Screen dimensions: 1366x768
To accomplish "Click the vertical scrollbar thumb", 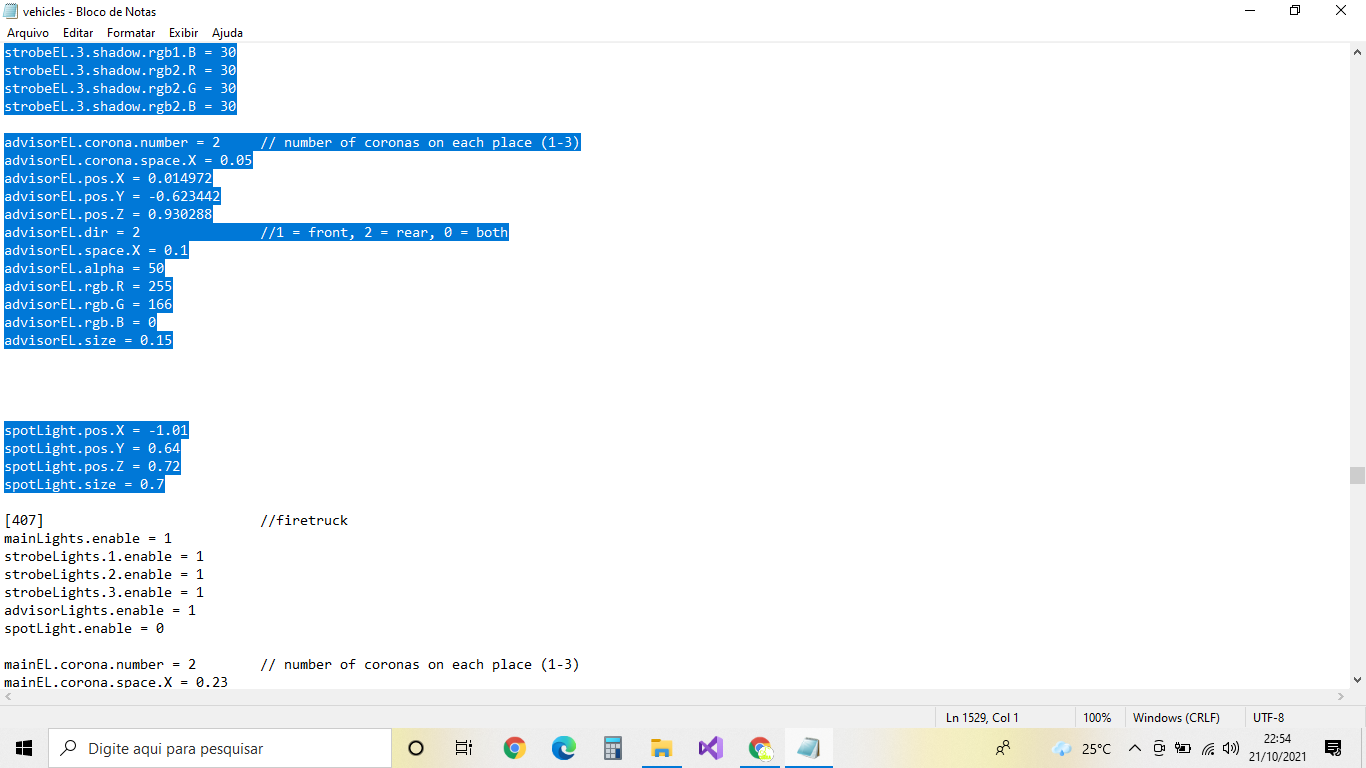I will pos(1357,475).
